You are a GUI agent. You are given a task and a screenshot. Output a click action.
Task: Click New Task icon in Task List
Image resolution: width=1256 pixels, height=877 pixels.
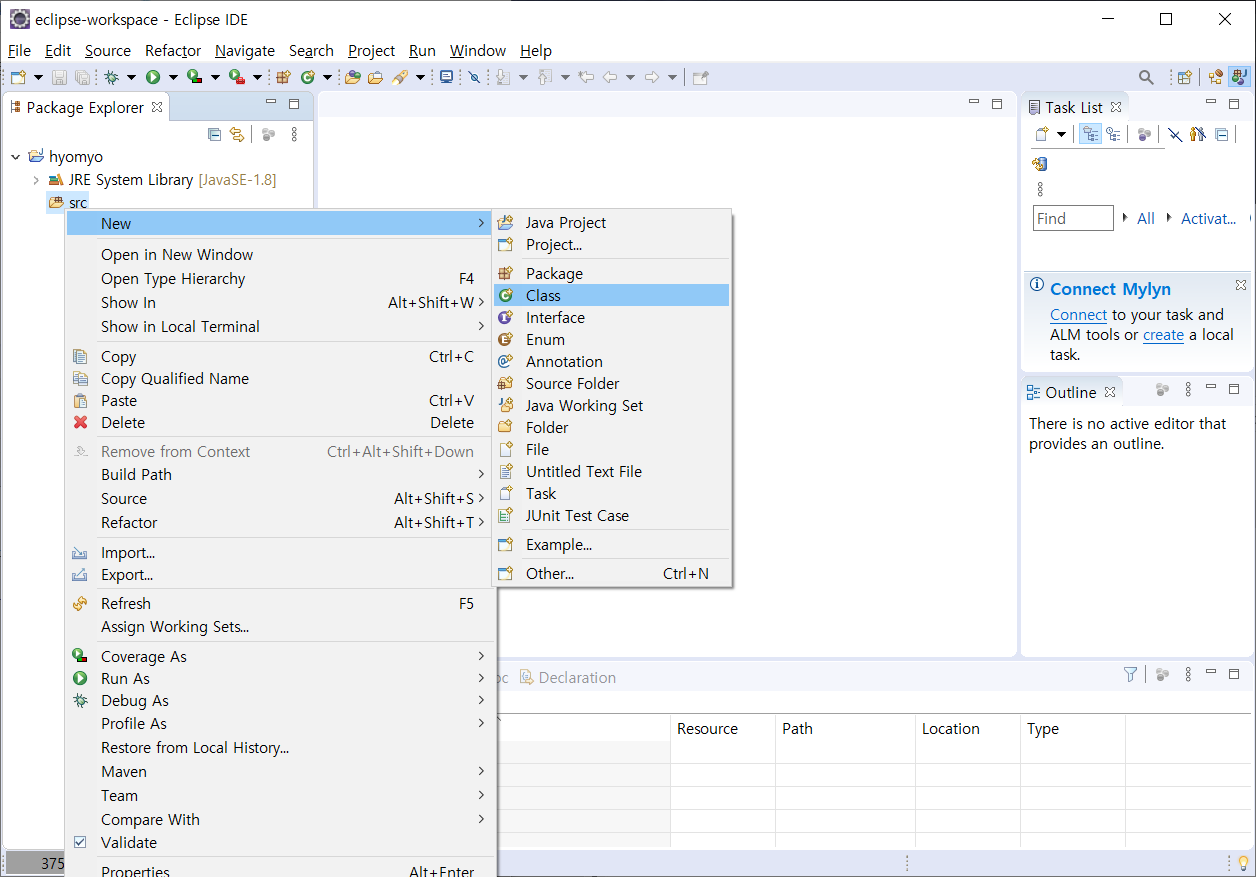click(1042, 134)
